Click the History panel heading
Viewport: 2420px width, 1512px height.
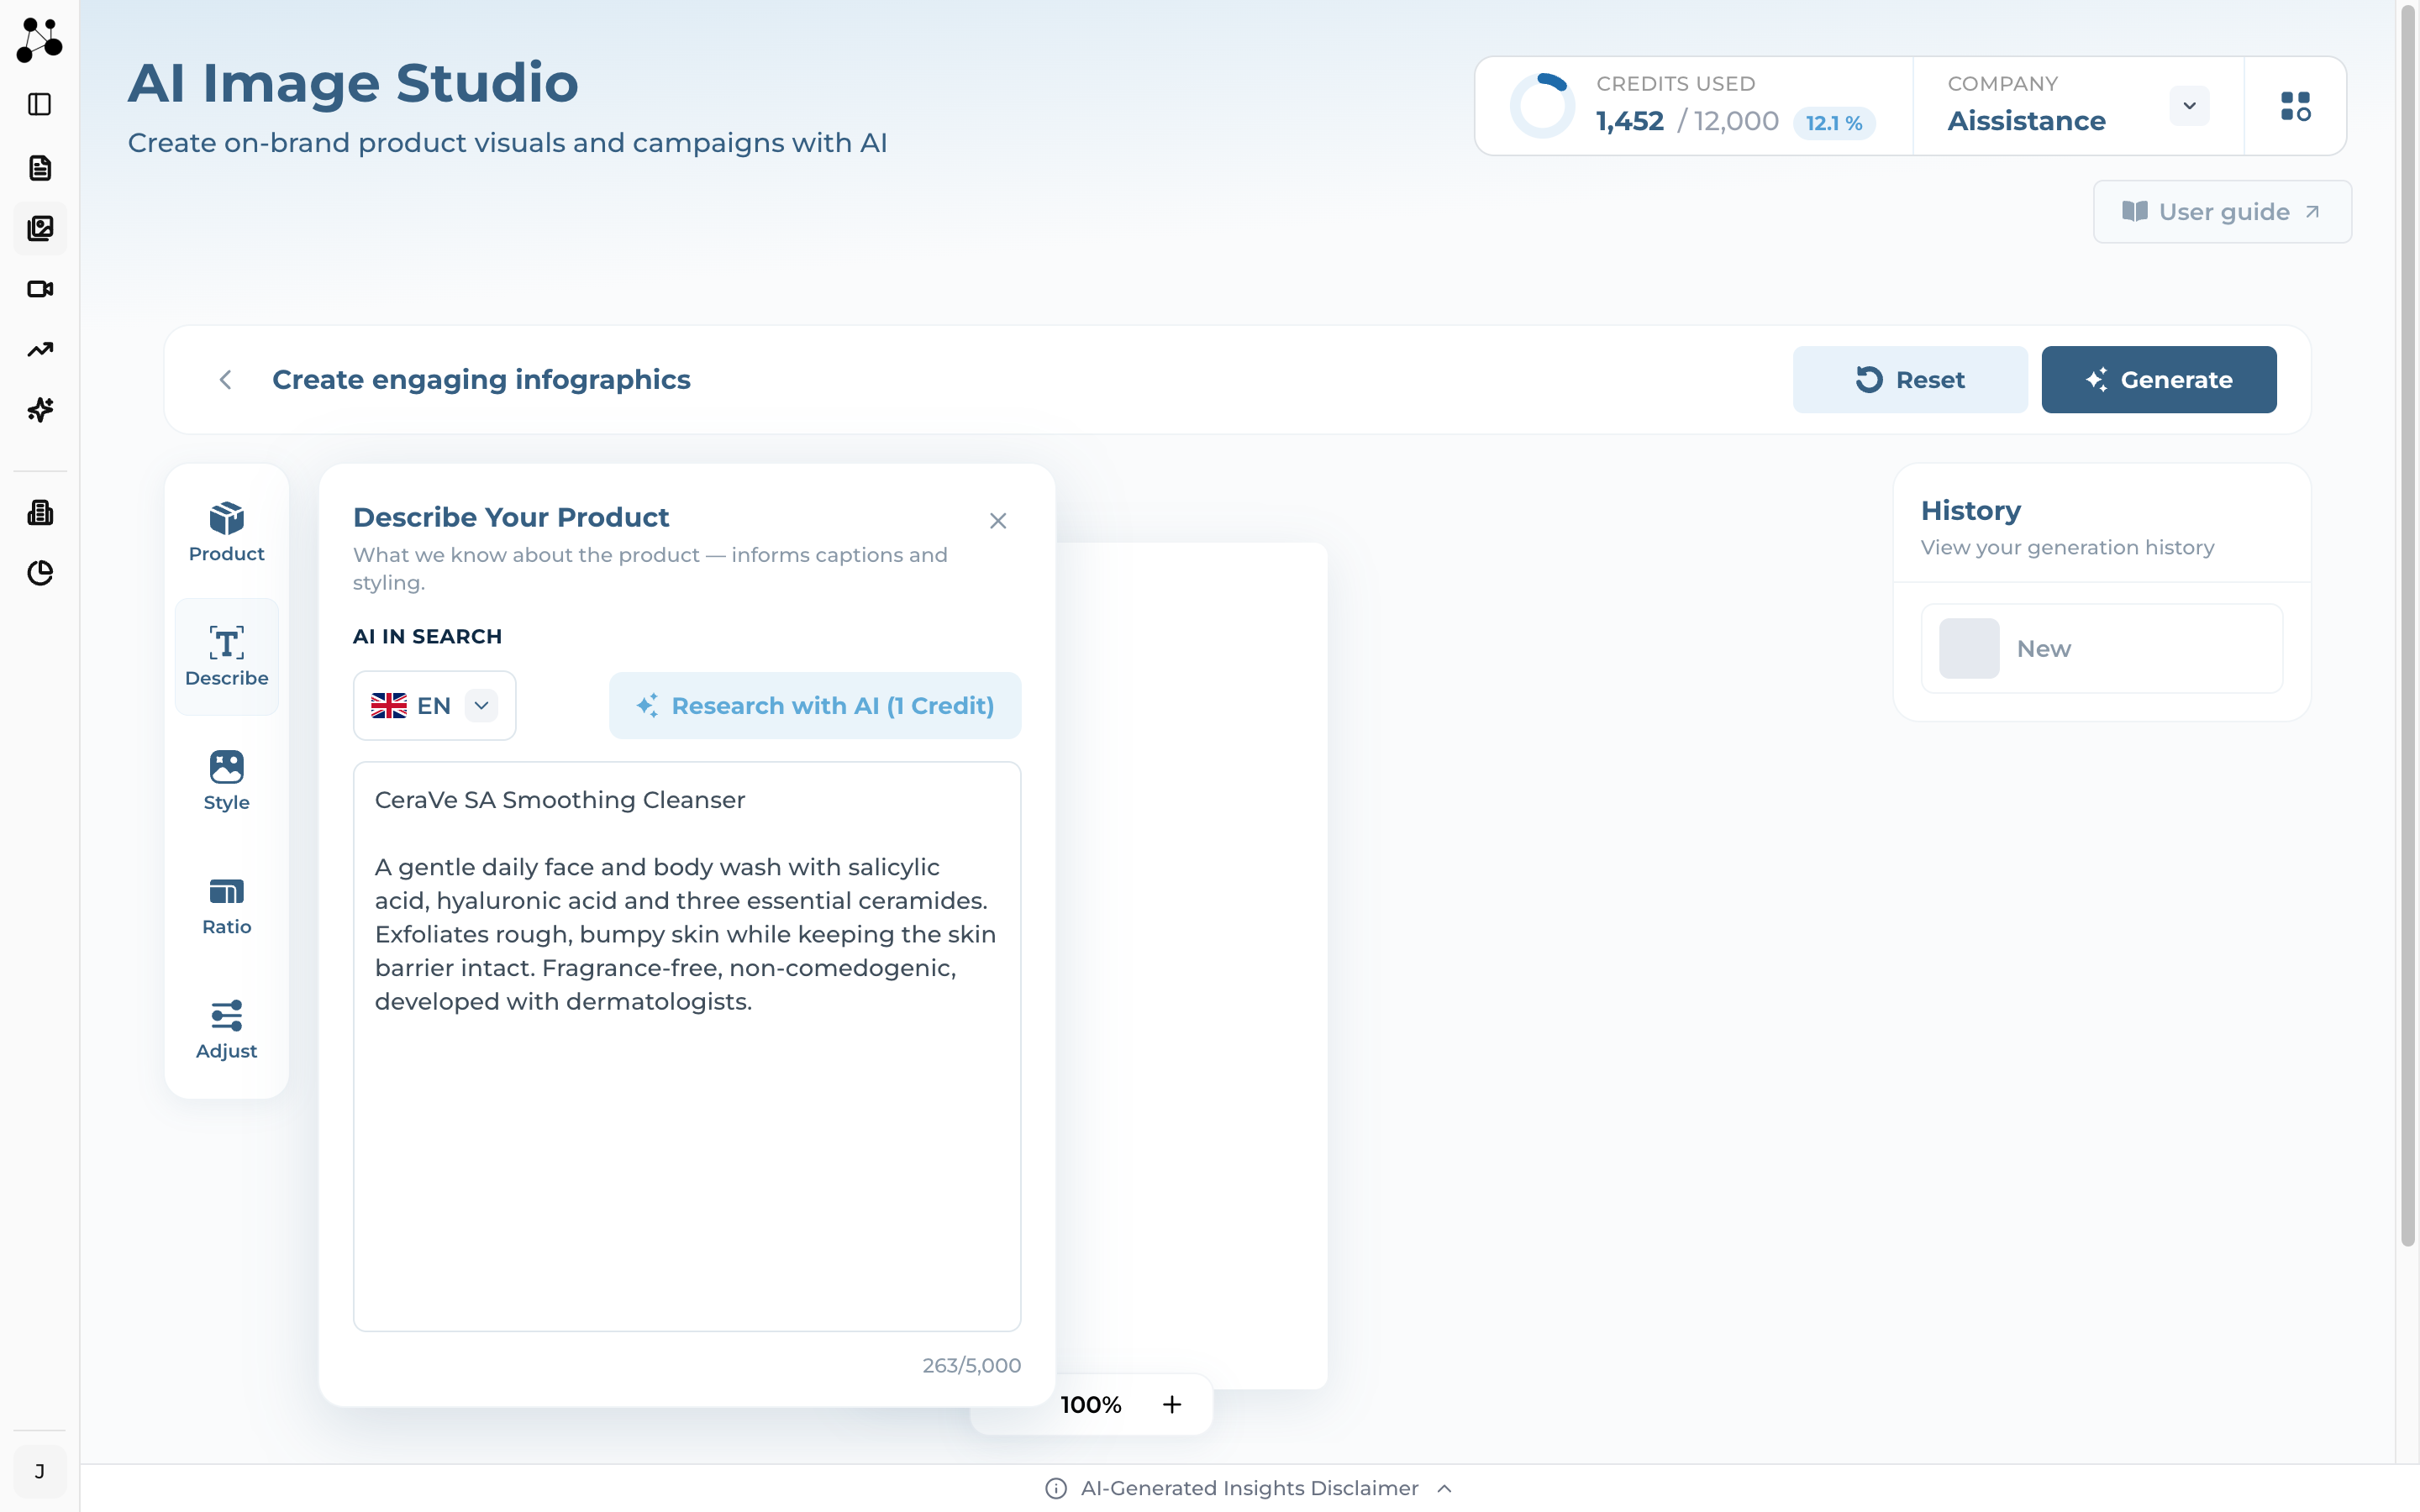coord(1970,510)
